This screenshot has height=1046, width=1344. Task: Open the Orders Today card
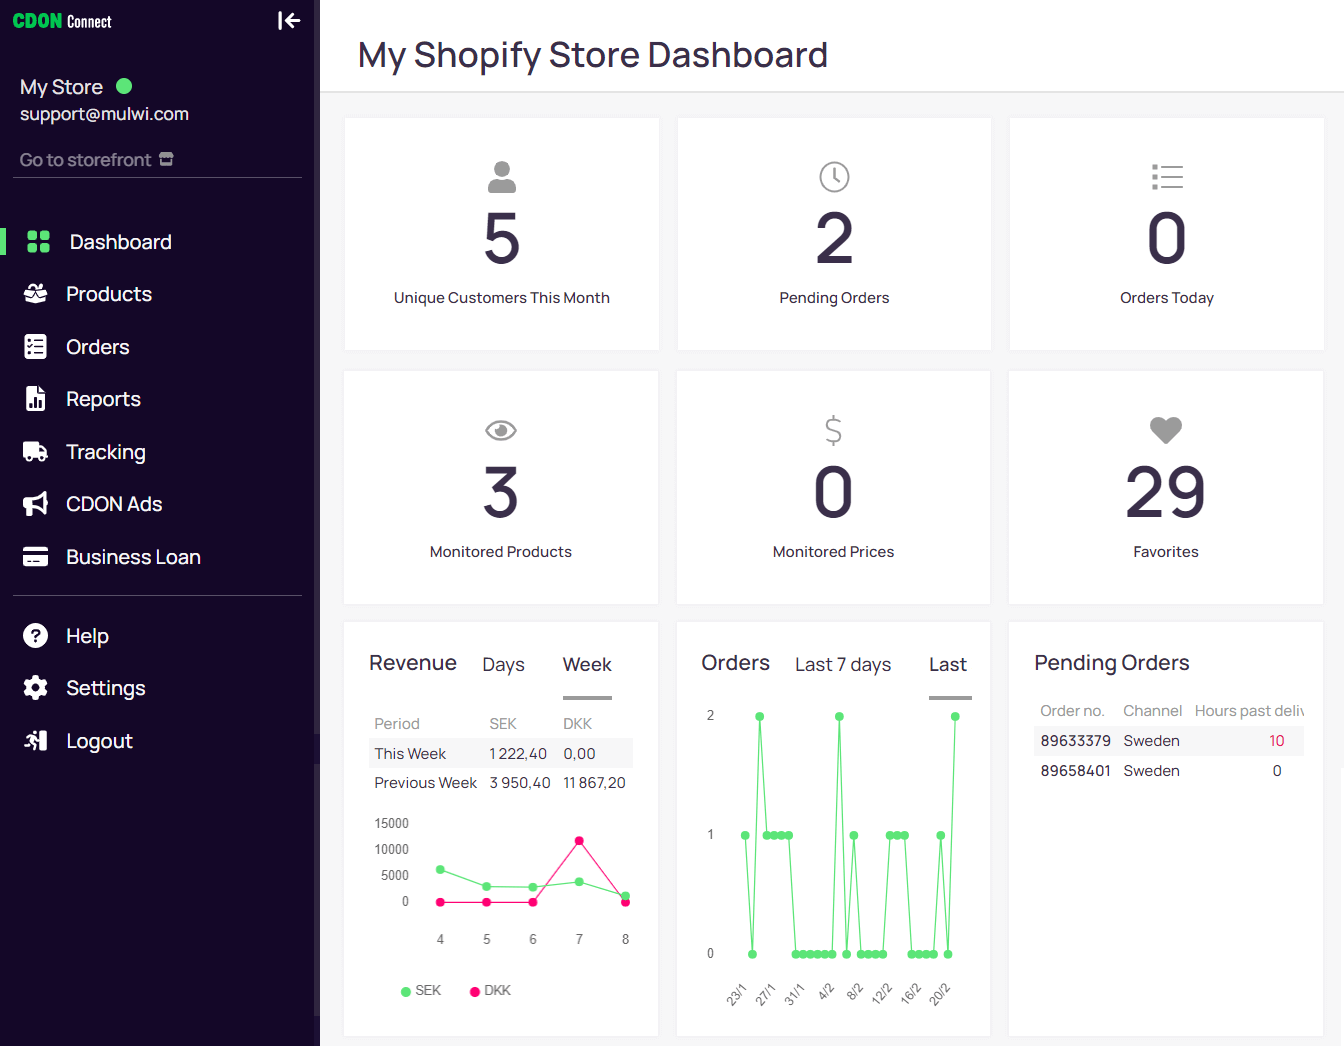coord(1167,234)
